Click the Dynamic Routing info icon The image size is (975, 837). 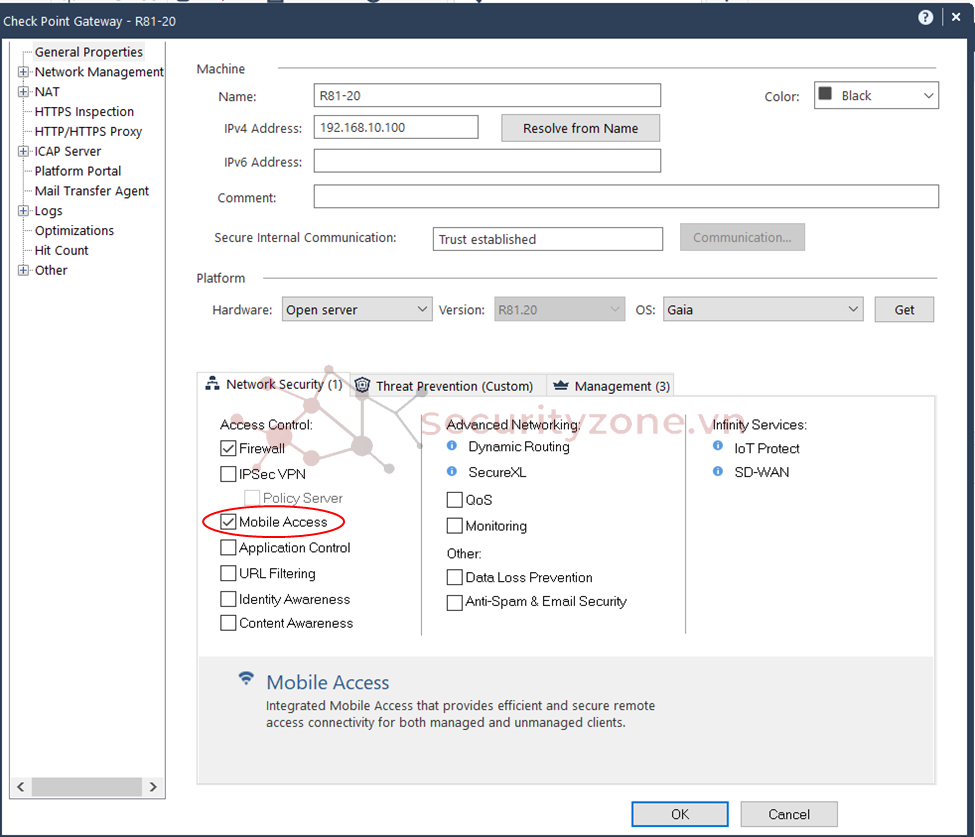452,446
